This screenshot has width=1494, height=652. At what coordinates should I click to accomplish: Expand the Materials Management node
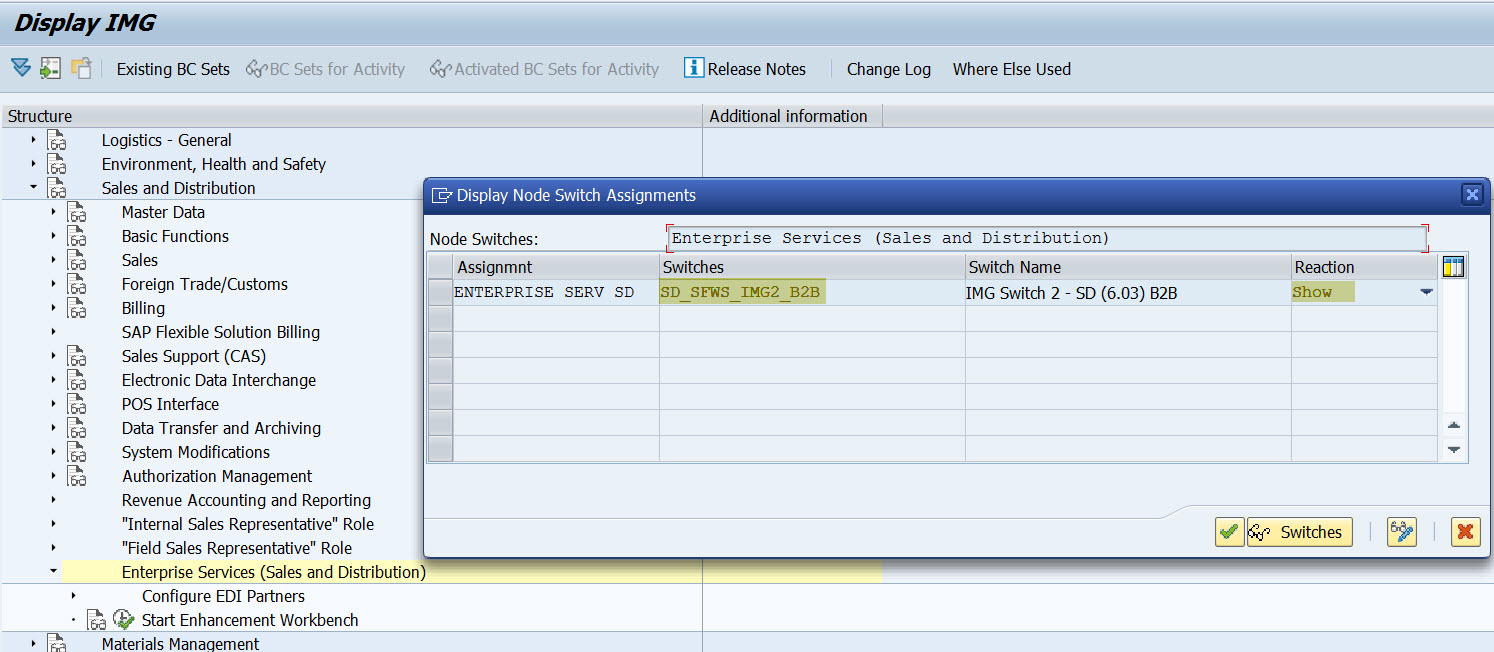(31, 645)
